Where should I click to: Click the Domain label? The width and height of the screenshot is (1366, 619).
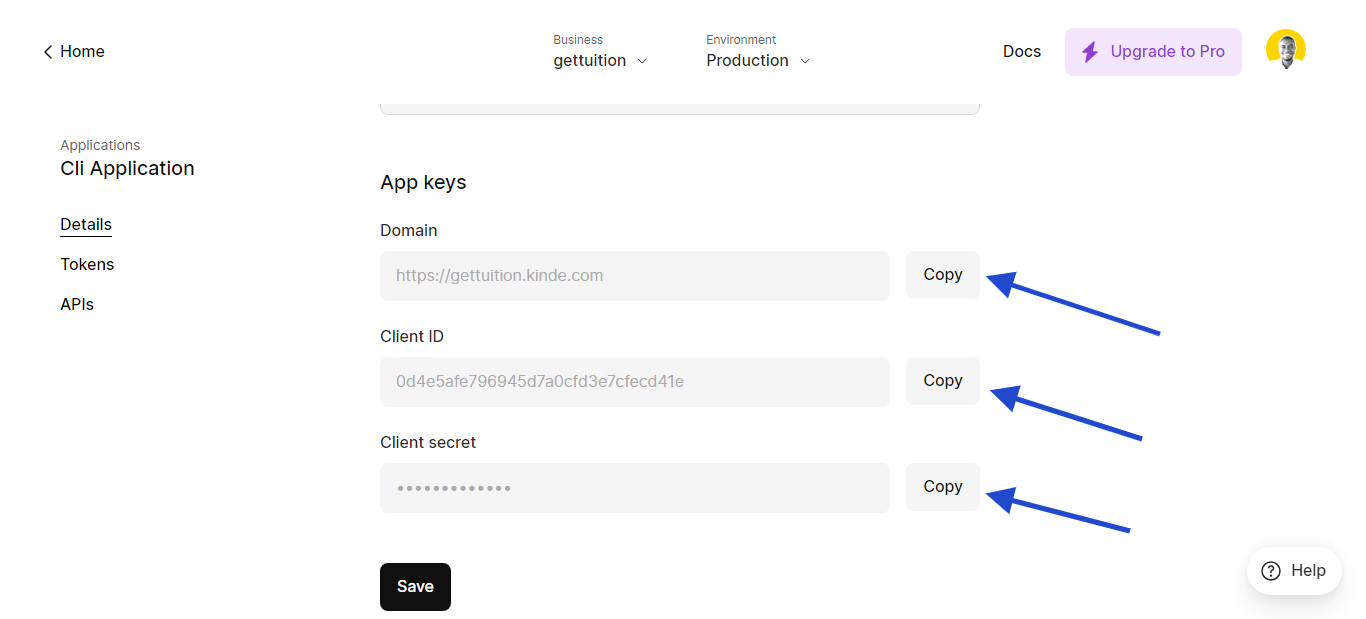pos(409,231)
